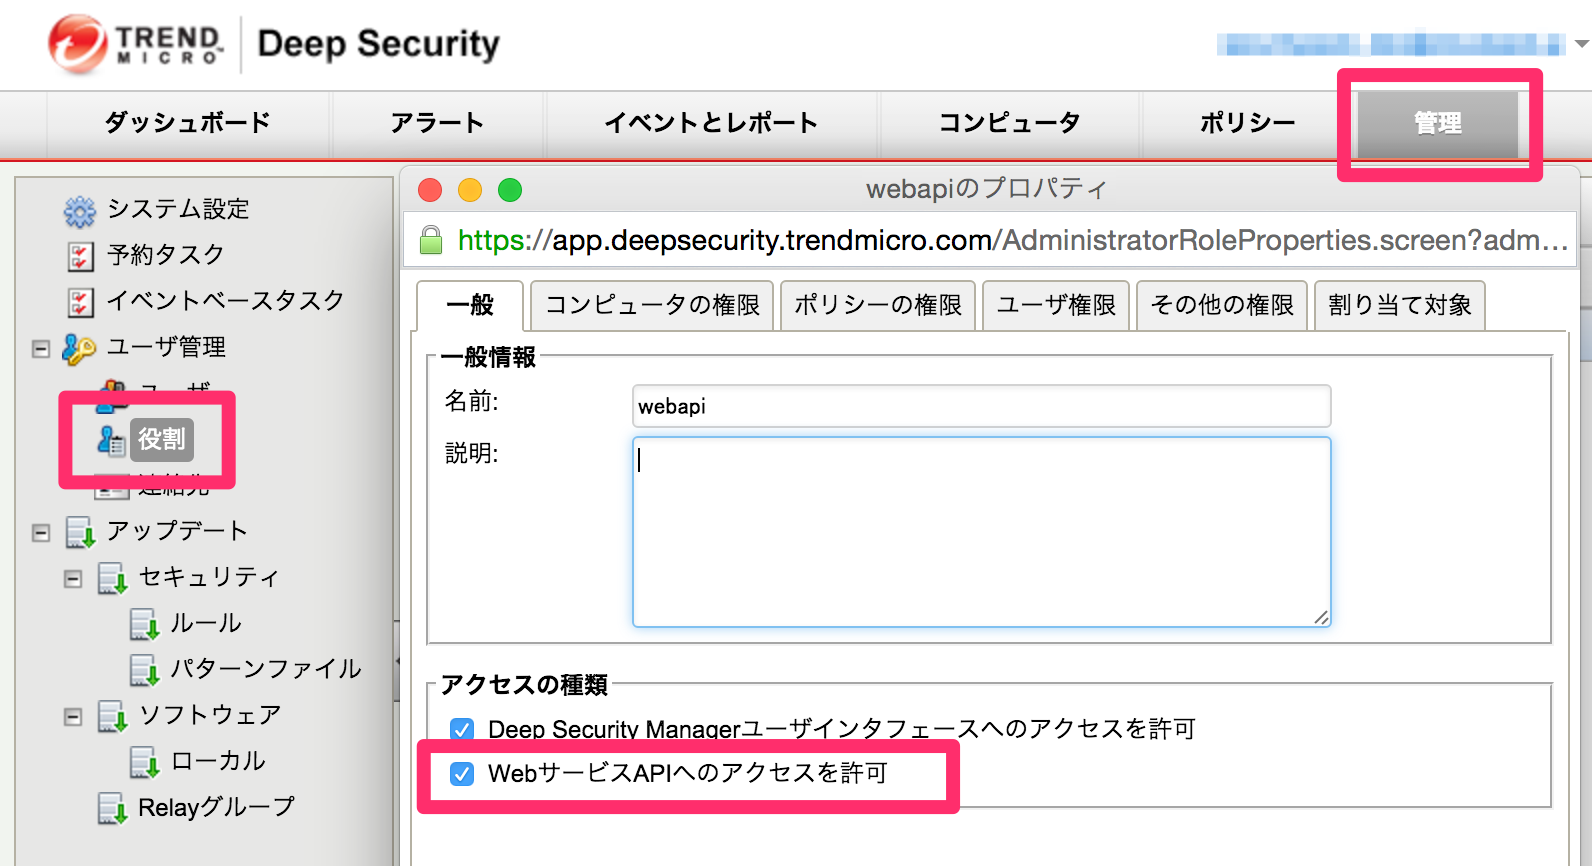Select イベントベースタスク in the sidebar
This screenshot has width=1592, height=866.
pyautogui.click(x=226, y=301)
